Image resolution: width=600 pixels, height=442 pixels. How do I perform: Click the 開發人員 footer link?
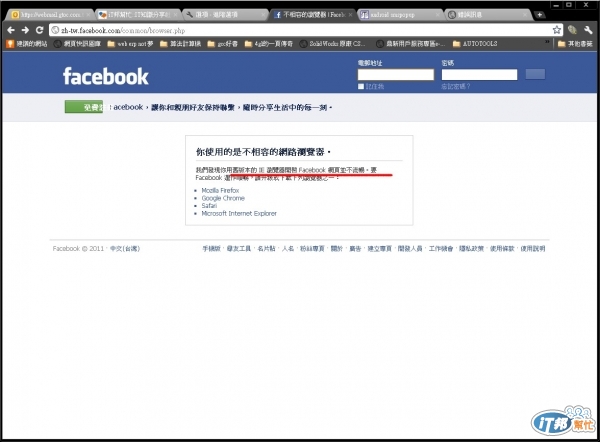tap(410, 248)
